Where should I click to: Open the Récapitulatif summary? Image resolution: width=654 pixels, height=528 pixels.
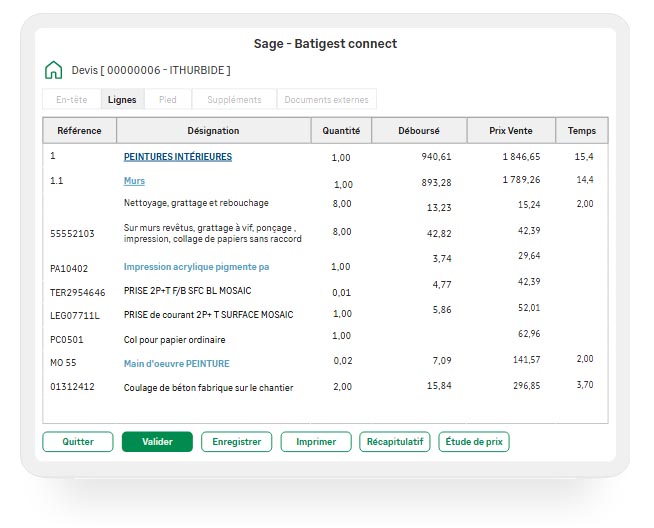point(395,442)
